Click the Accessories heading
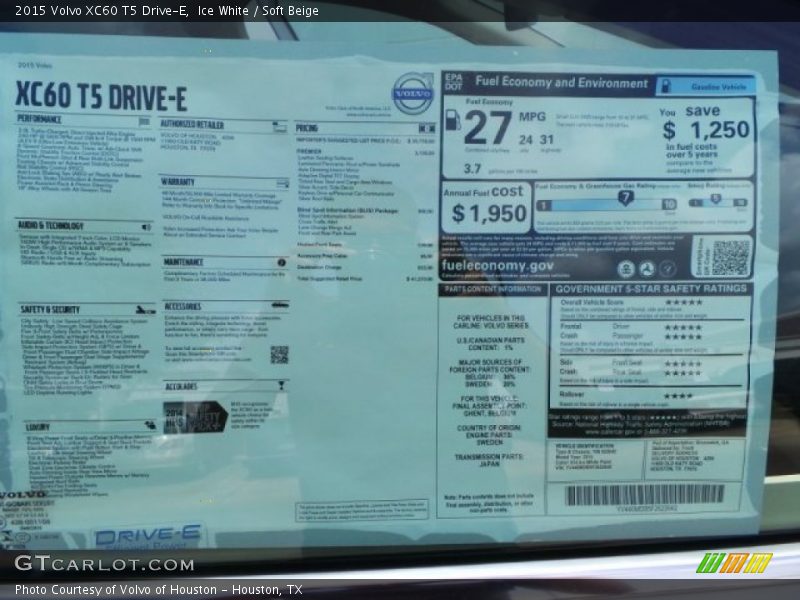The image size is (800, 600). click(183, 306)
